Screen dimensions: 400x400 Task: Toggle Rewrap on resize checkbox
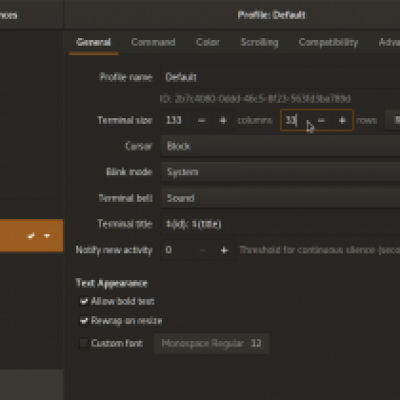pyautogui.click(x=83, y=321)
